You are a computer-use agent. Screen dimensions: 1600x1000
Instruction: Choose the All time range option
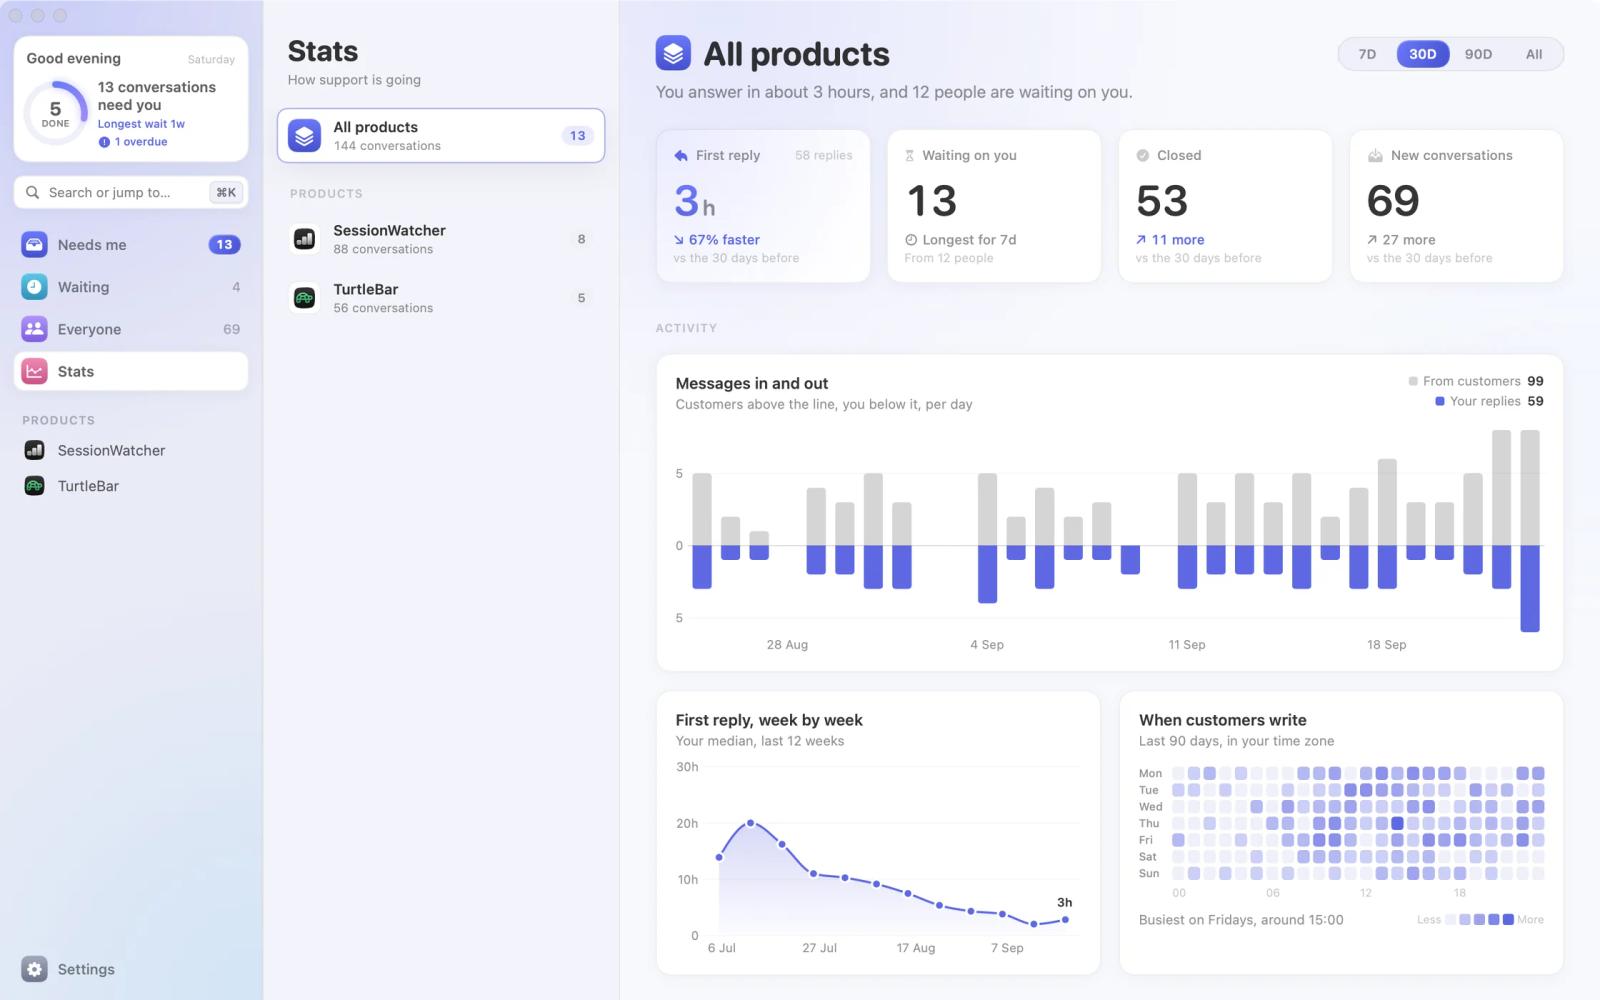pos(1534,54)
